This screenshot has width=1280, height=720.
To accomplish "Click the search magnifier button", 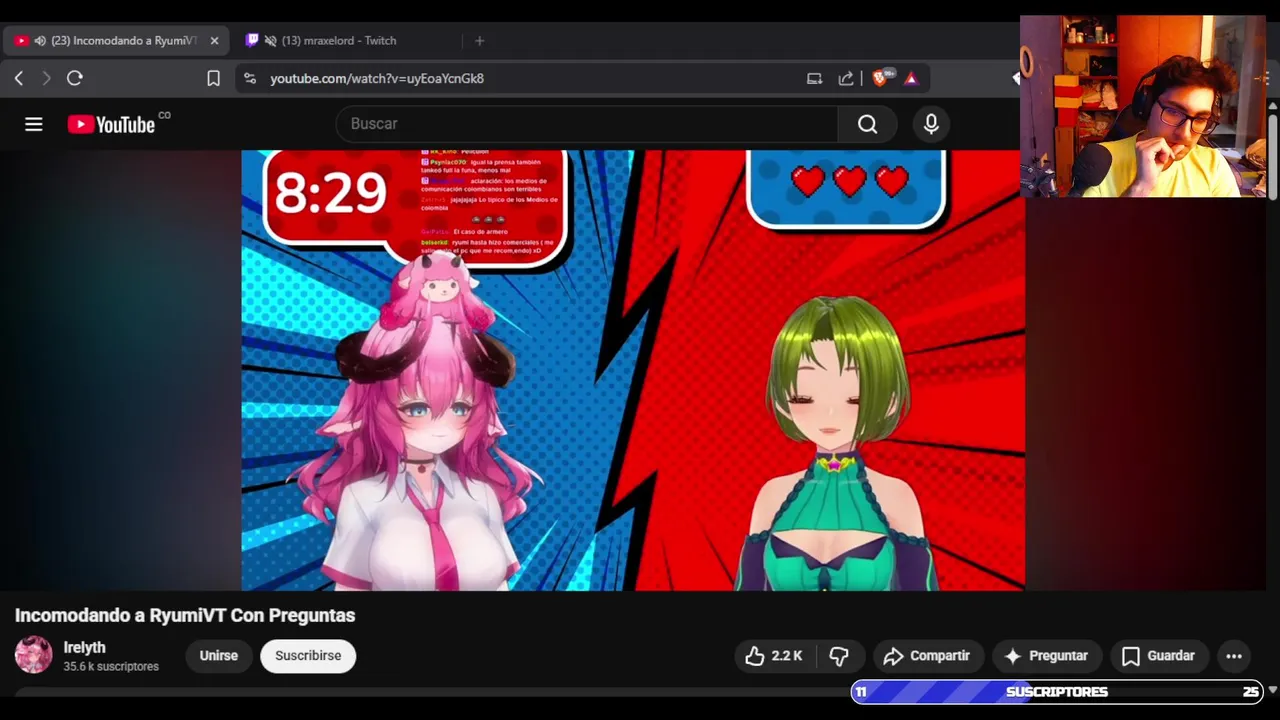I will click(867, 124).
